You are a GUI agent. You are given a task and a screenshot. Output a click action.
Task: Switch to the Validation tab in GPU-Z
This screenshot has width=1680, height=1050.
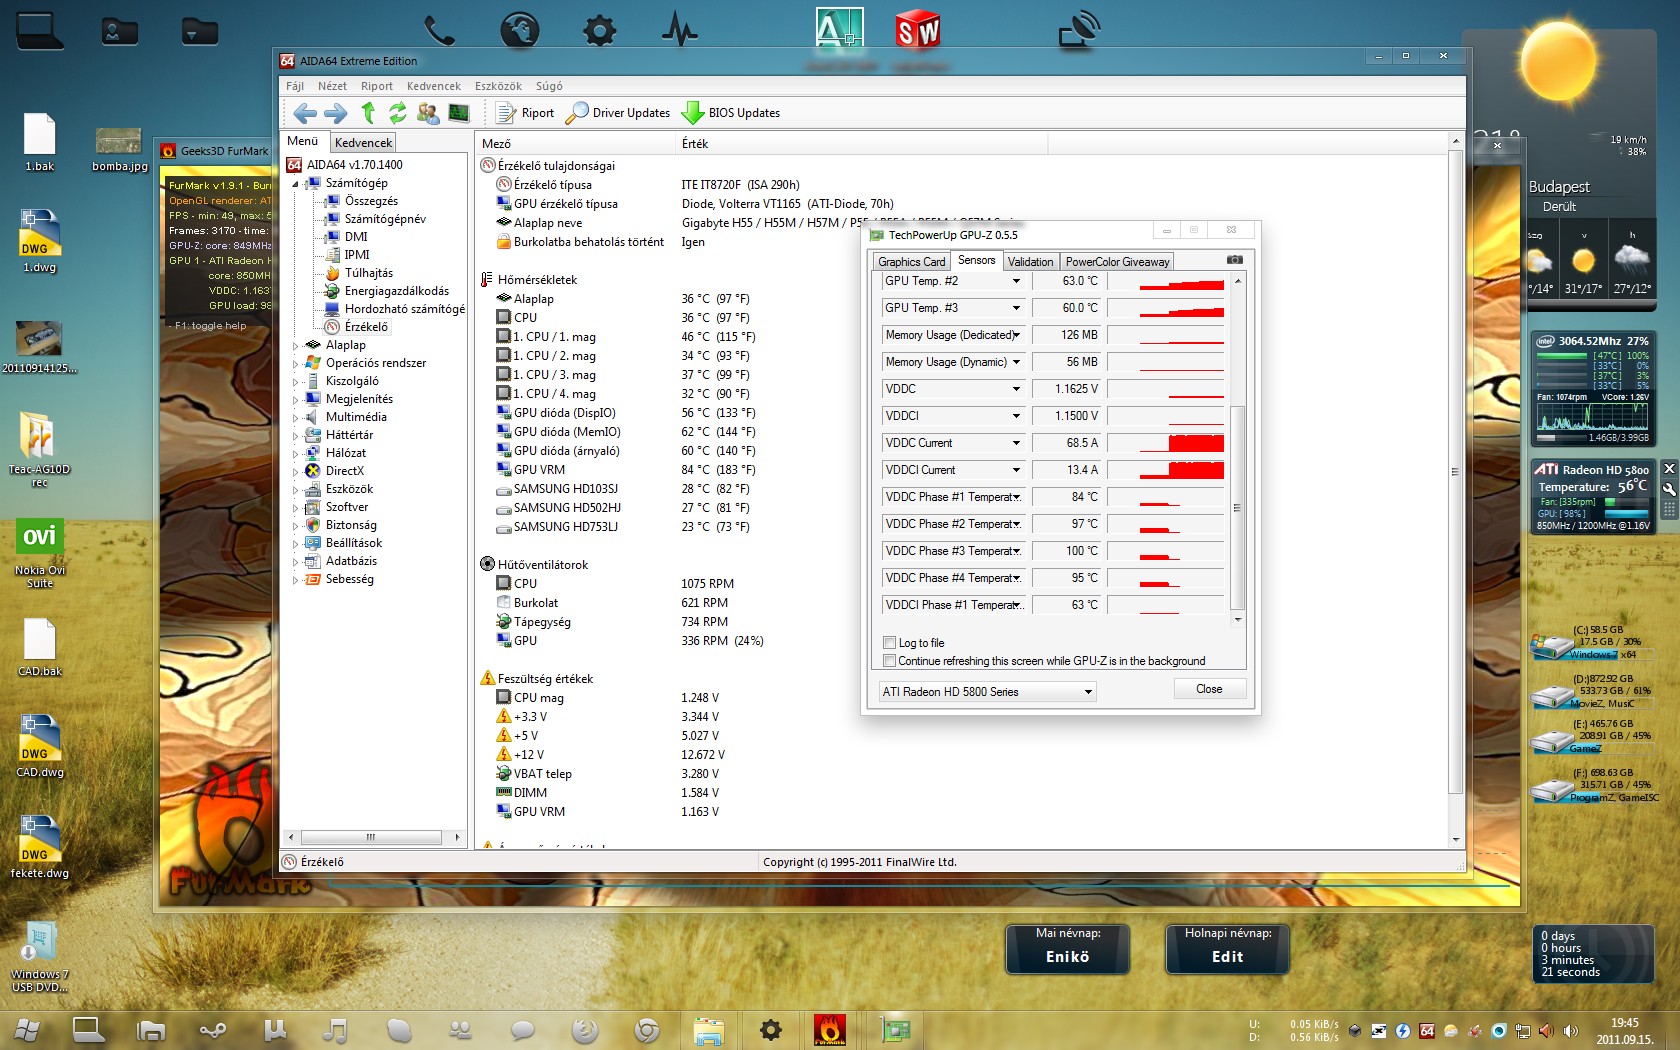pos(1030,262)
